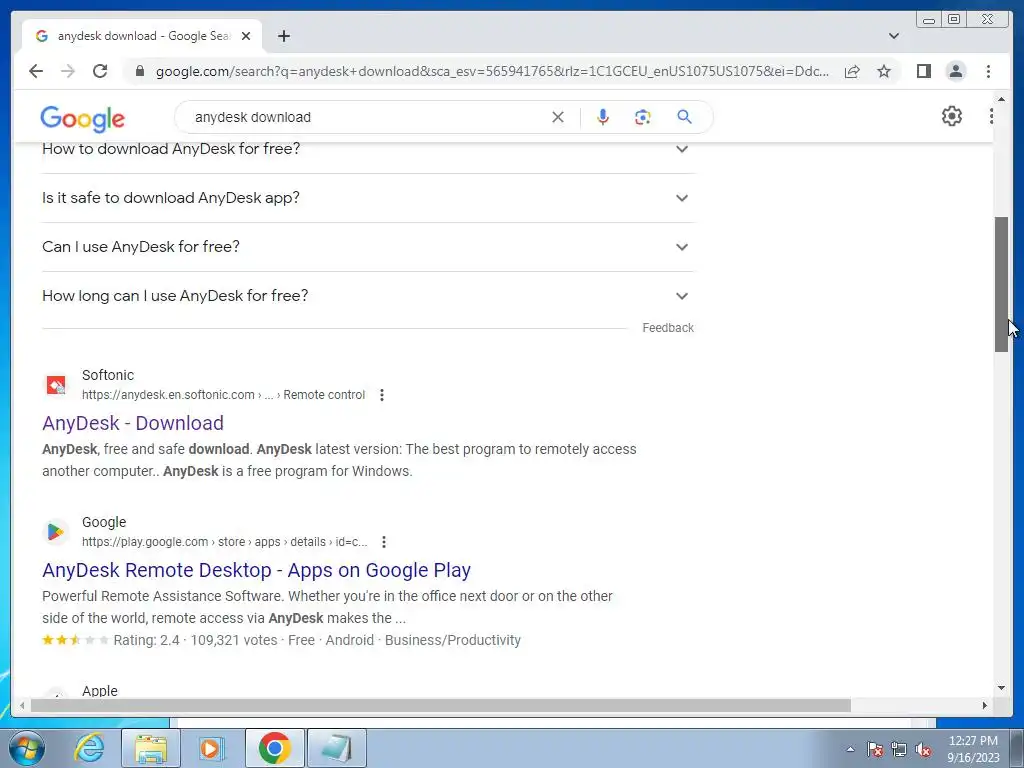Click in the anydesk download search field

366,117
